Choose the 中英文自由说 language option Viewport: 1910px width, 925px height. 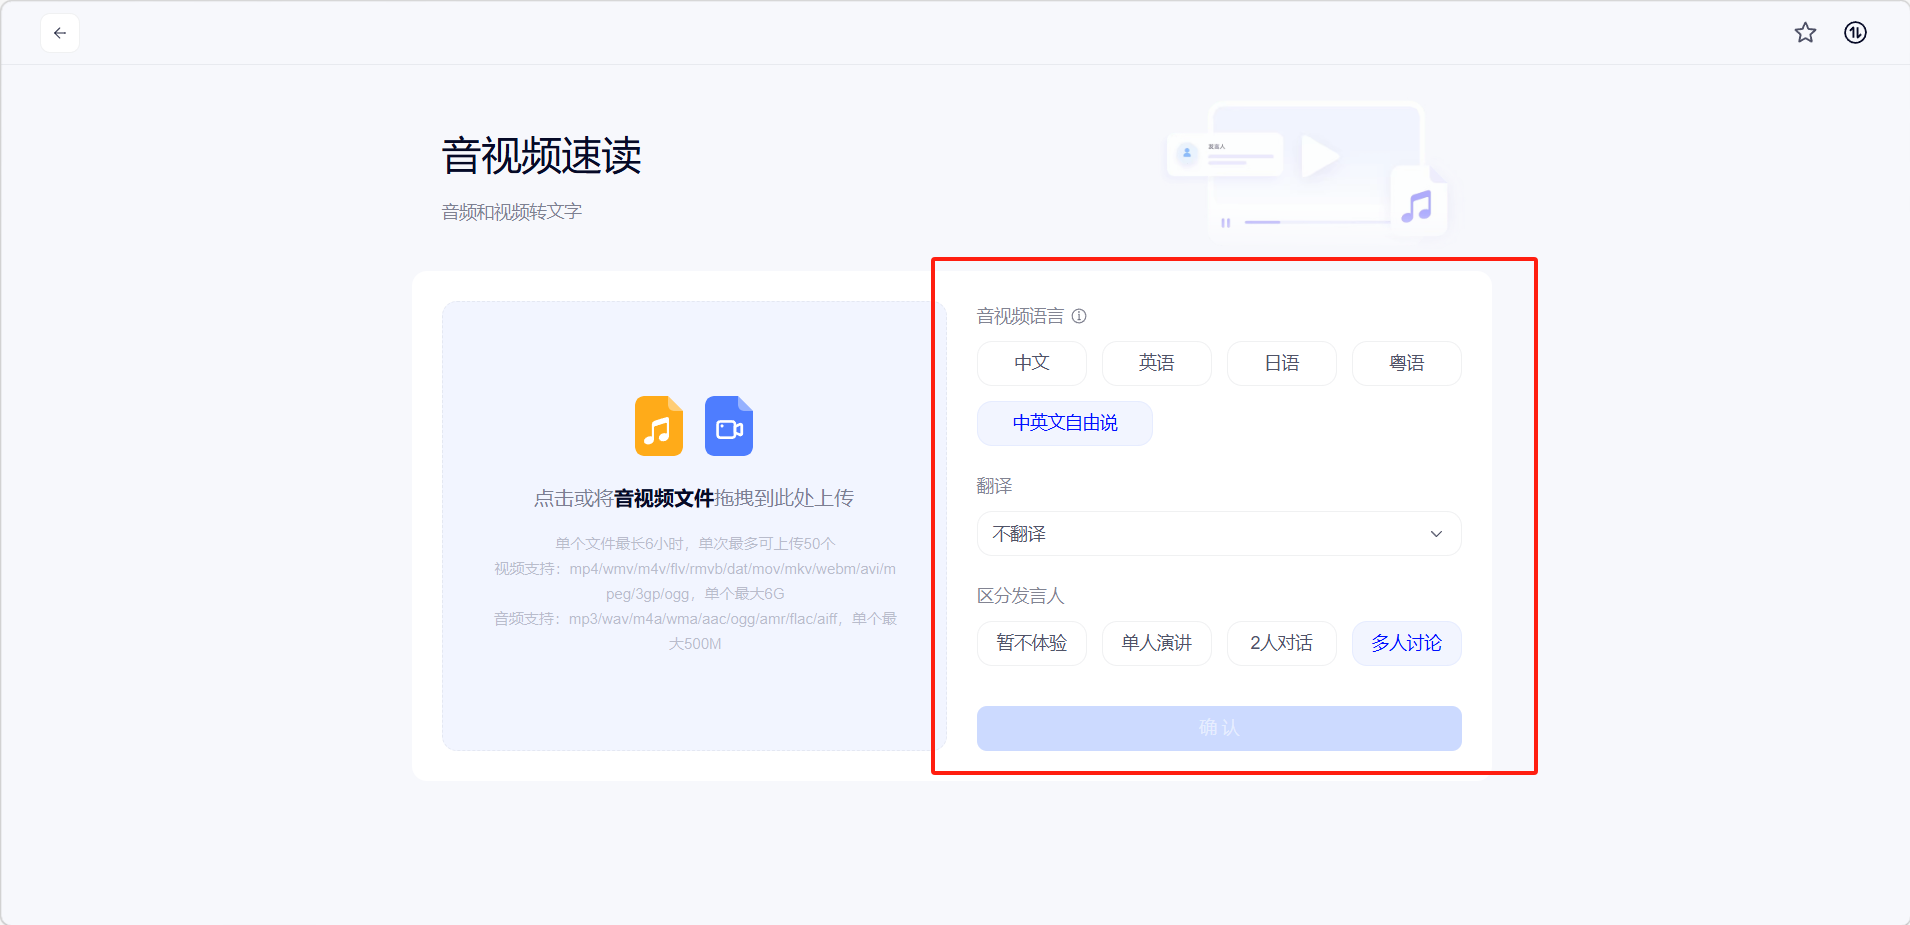(1064, 423)
